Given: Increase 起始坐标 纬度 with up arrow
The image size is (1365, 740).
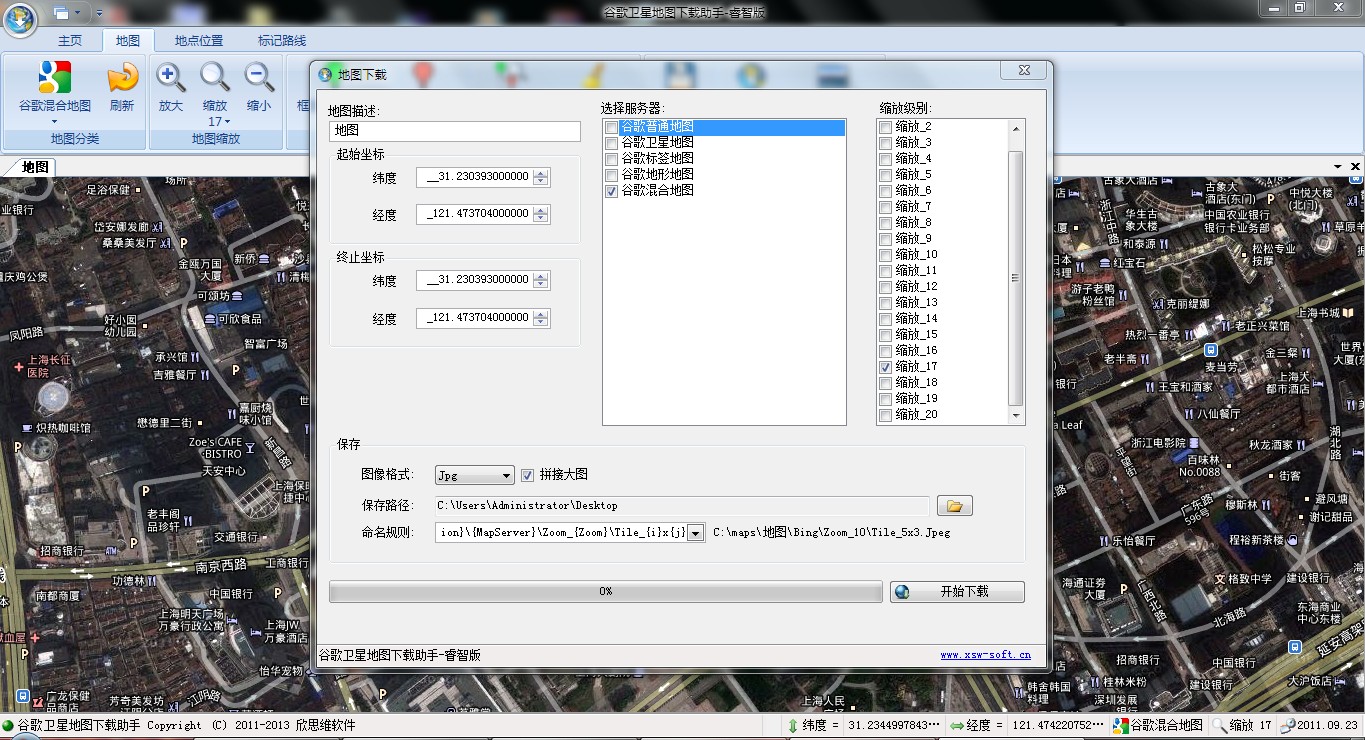Looking at the screenshot, I should [541, 173].
